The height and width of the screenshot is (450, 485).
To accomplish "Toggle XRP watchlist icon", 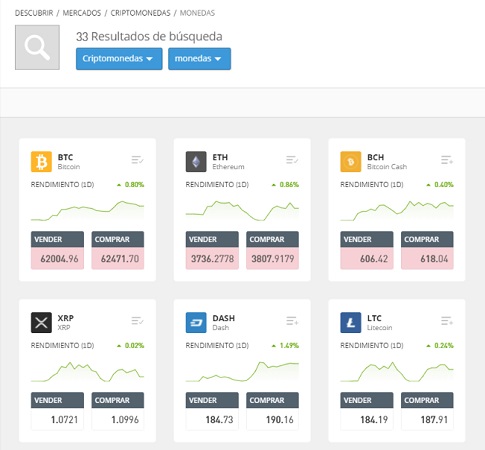I will click(x=137, y=321).
